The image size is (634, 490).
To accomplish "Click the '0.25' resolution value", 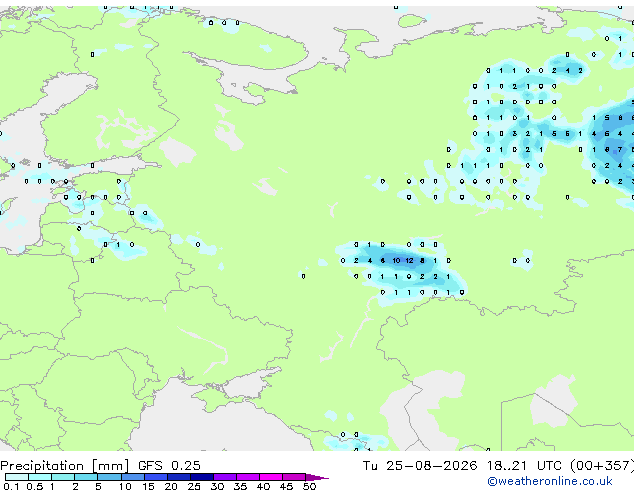I will coord(186,466).
